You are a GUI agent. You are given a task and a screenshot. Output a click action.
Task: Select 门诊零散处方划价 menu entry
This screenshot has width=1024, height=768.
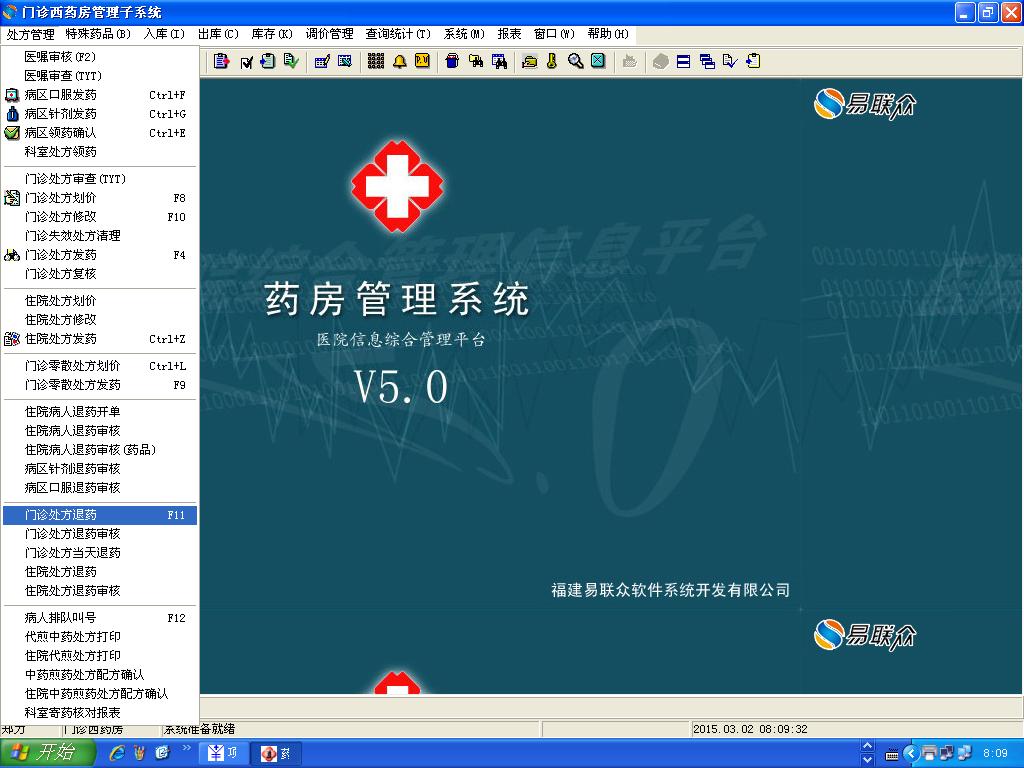[x=100, y=366]
